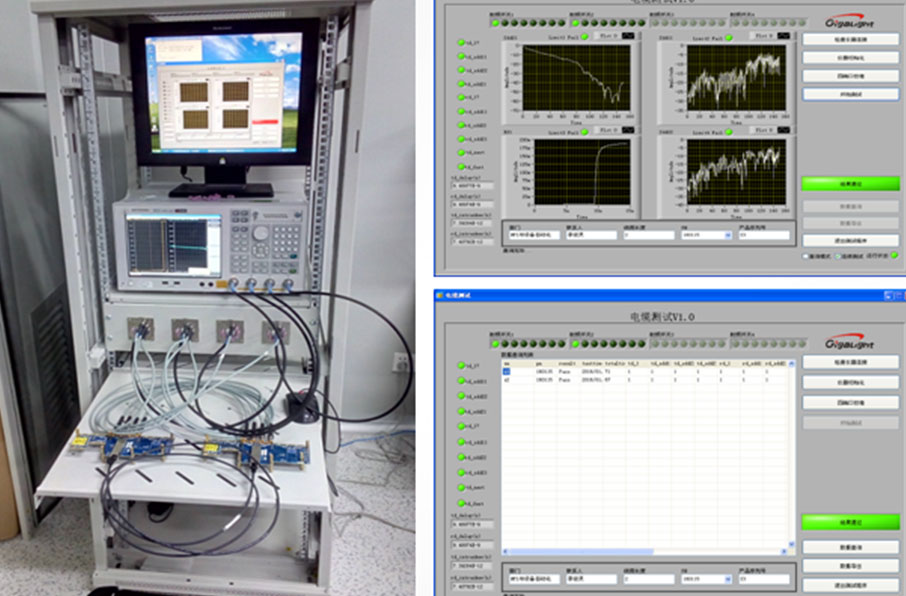The image size is (906, 596).
Task: Click the bright first LED of switch group two, table window
Action: pos(576,343)
